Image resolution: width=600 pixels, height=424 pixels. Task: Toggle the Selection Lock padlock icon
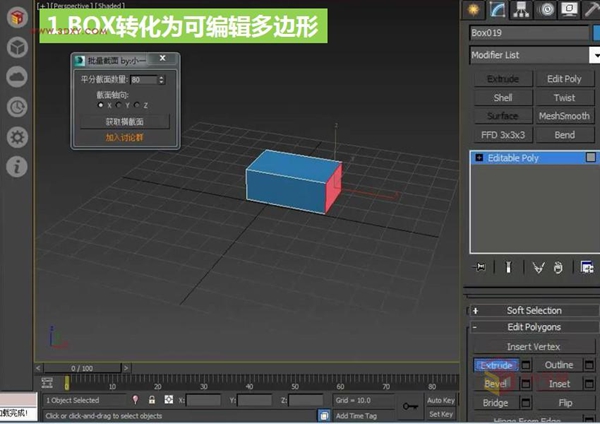[152, 400]
